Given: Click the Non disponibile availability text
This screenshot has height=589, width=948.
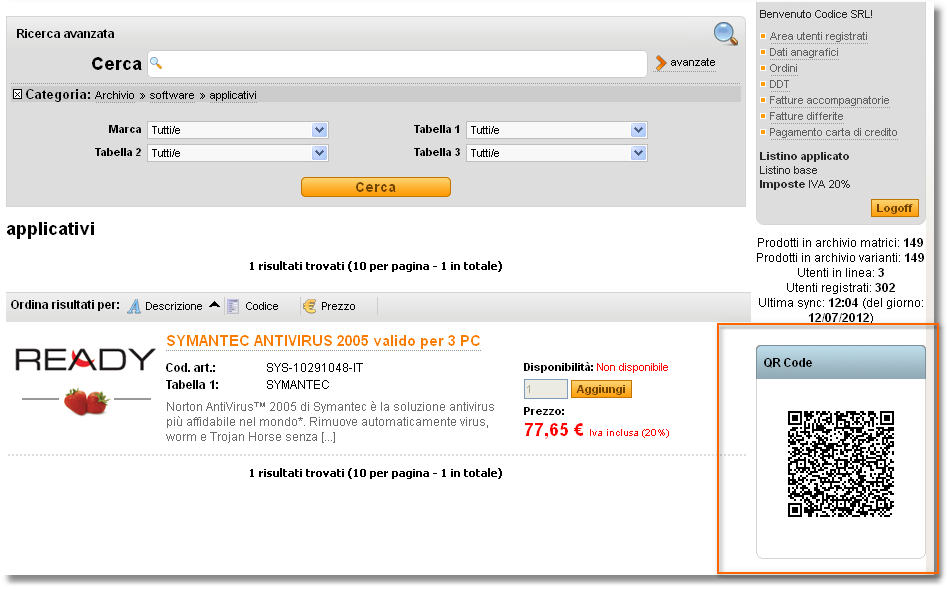Looking at the screenshot, I should (x=632, y=367).
